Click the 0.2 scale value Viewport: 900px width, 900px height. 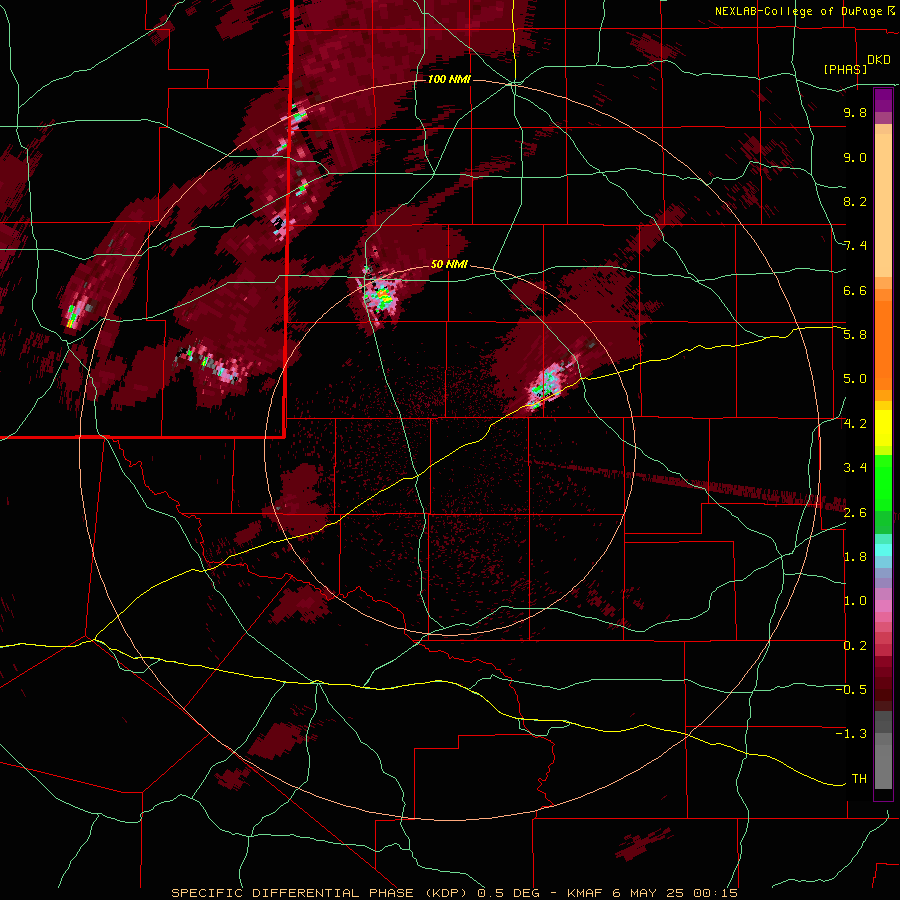(855, 646)
